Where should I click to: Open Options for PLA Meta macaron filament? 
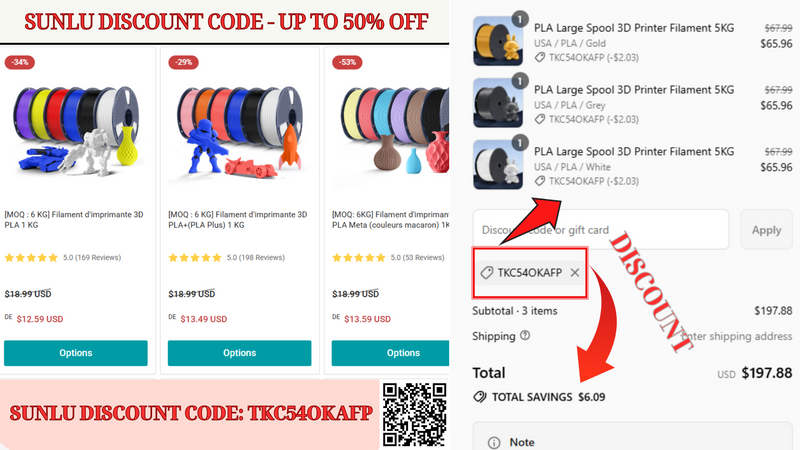[390, 353]
